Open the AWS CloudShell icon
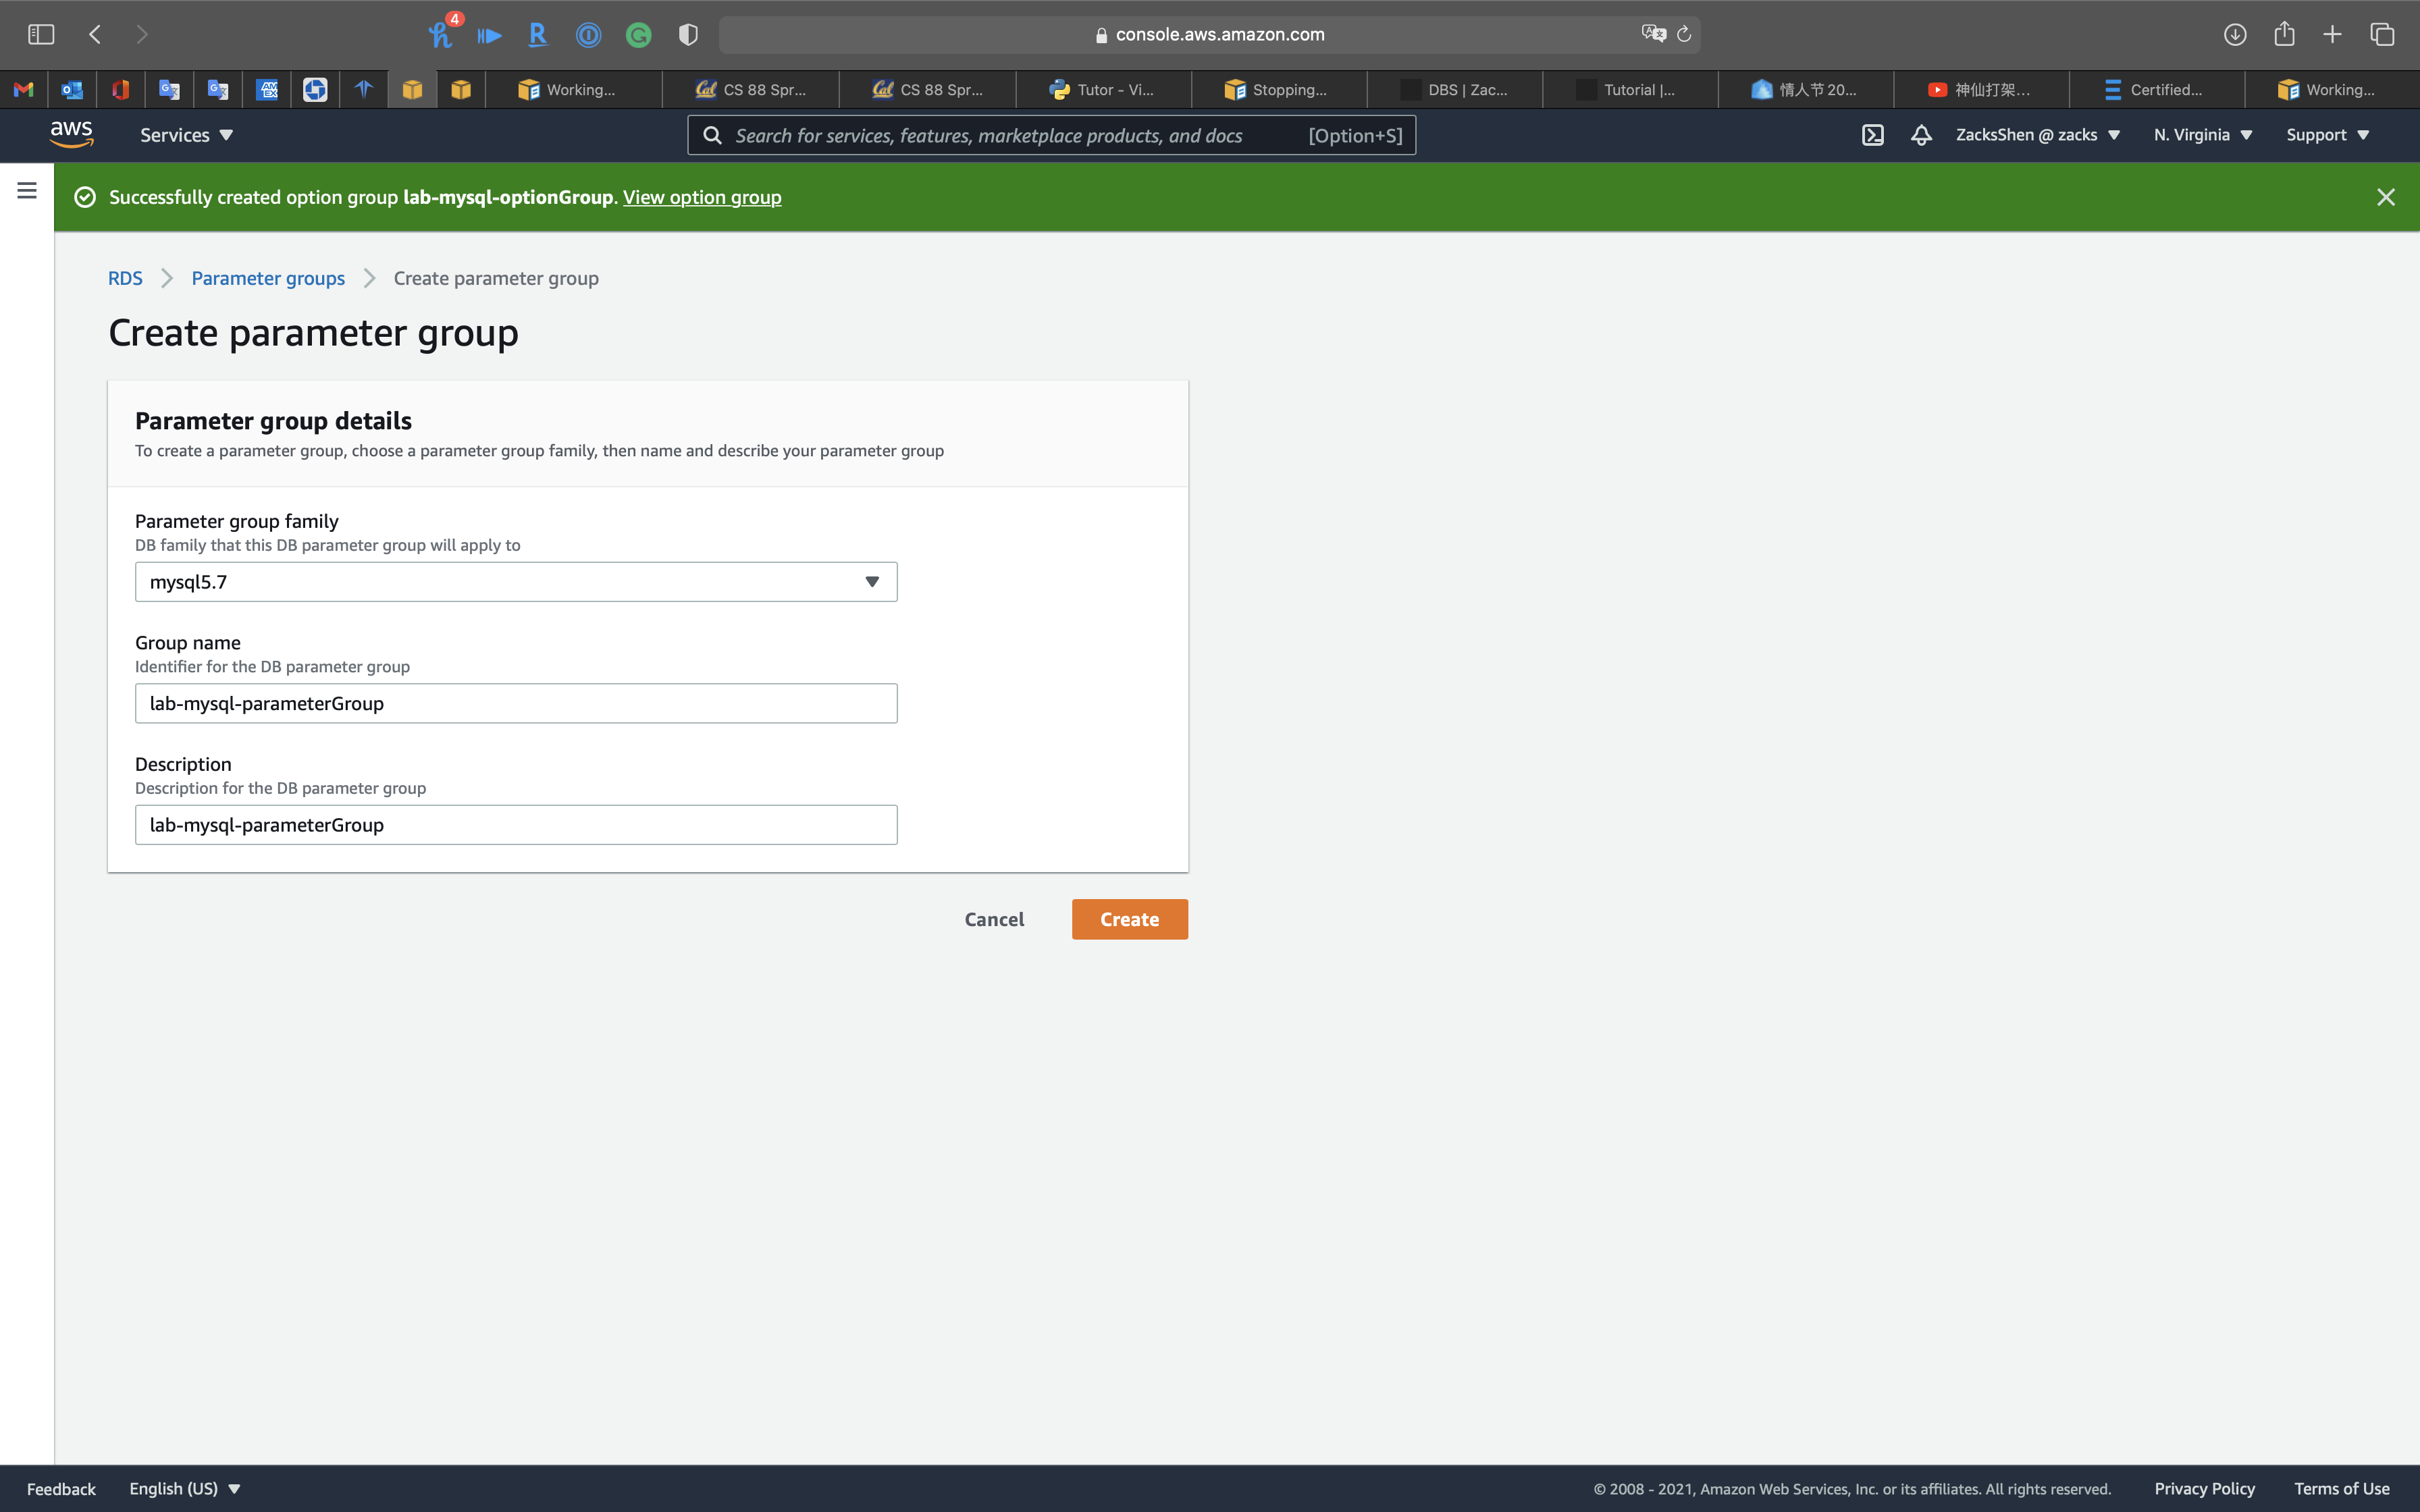Viewport: 2420px width, 1512px height. [x=1872, y=135]
